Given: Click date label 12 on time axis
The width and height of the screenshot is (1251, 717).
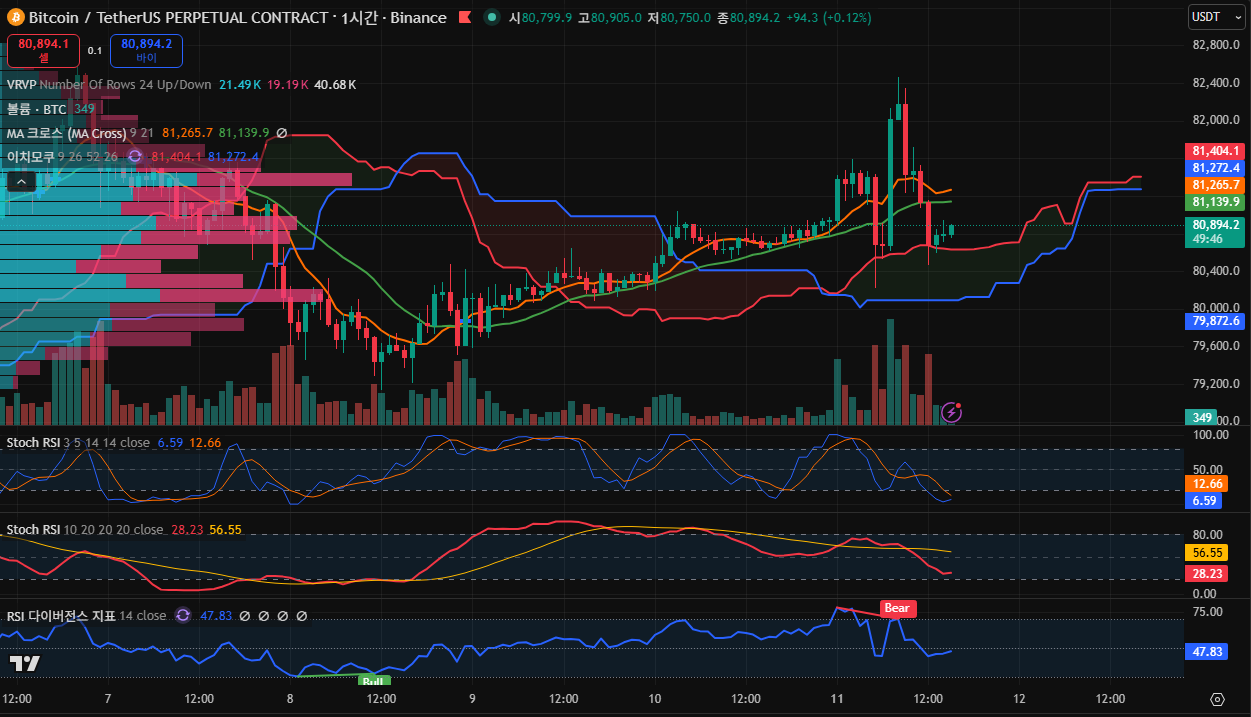Looking at the screenshot, I should [x=1020, y=698].
